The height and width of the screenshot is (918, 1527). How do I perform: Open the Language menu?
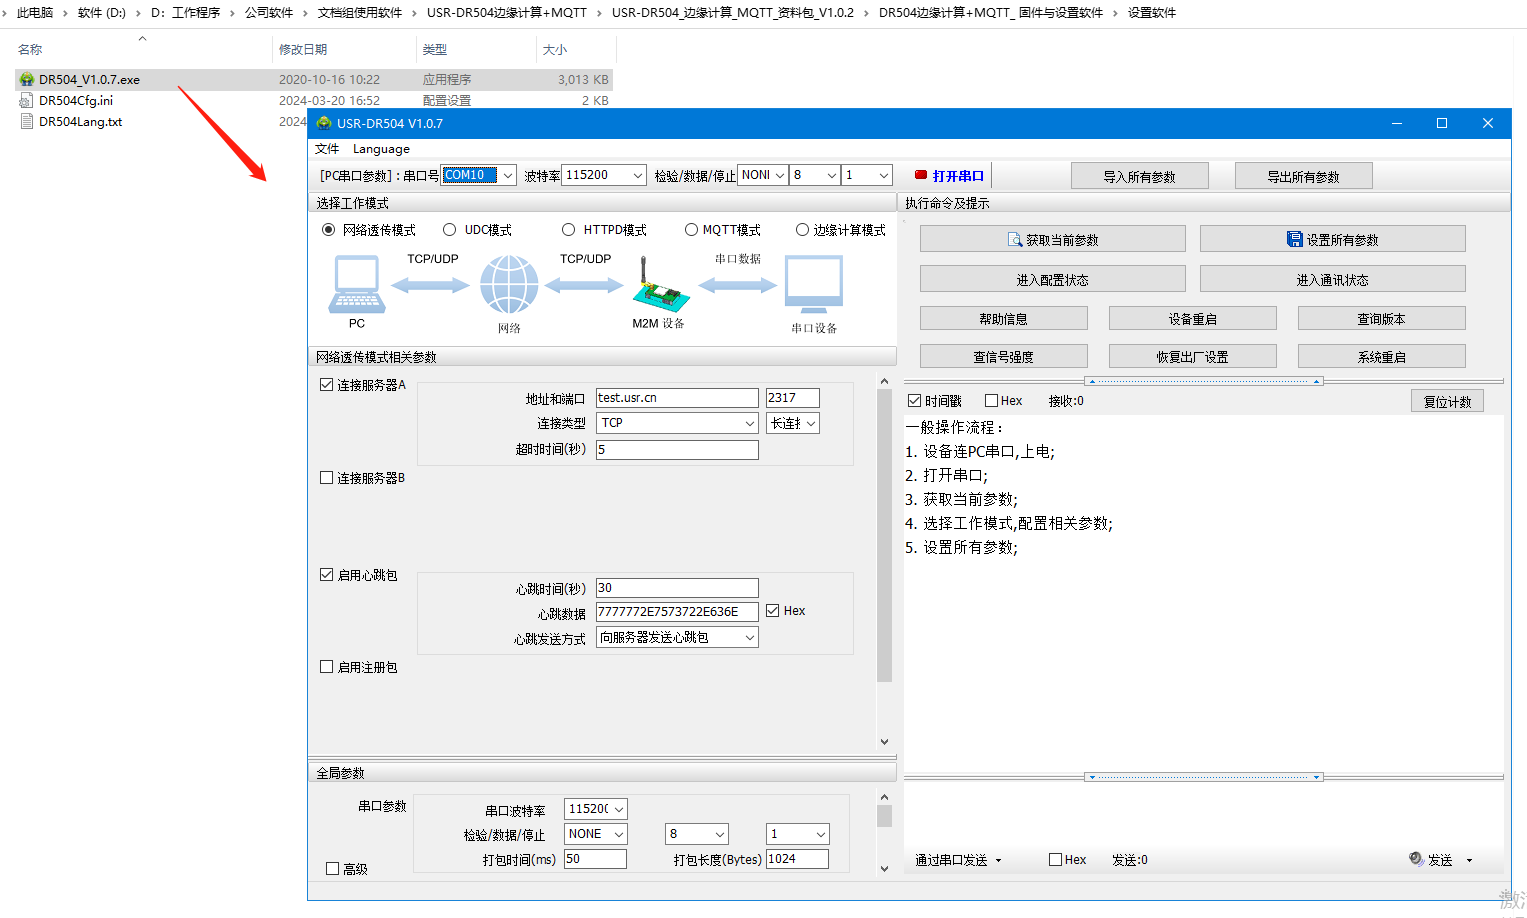pyautogui.click(x=381, y=149)
